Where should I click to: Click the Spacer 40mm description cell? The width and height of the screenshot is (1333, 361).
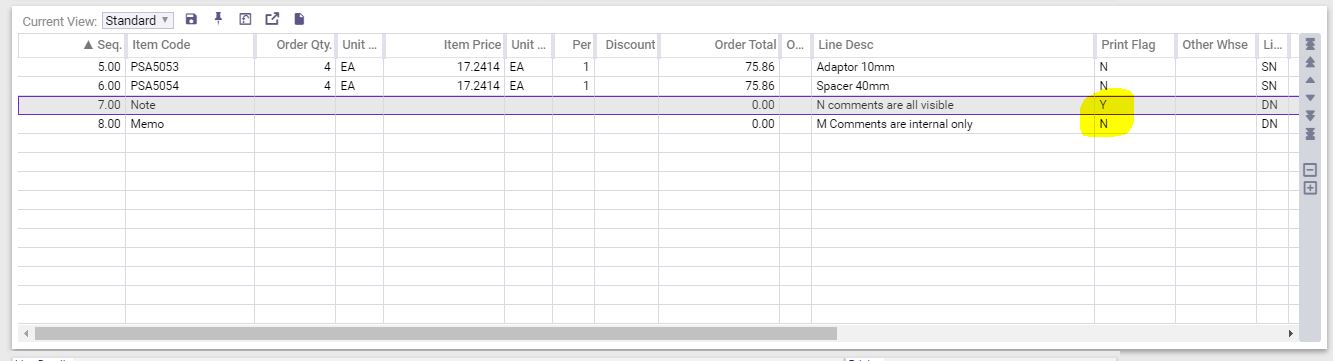click(953, 86)
